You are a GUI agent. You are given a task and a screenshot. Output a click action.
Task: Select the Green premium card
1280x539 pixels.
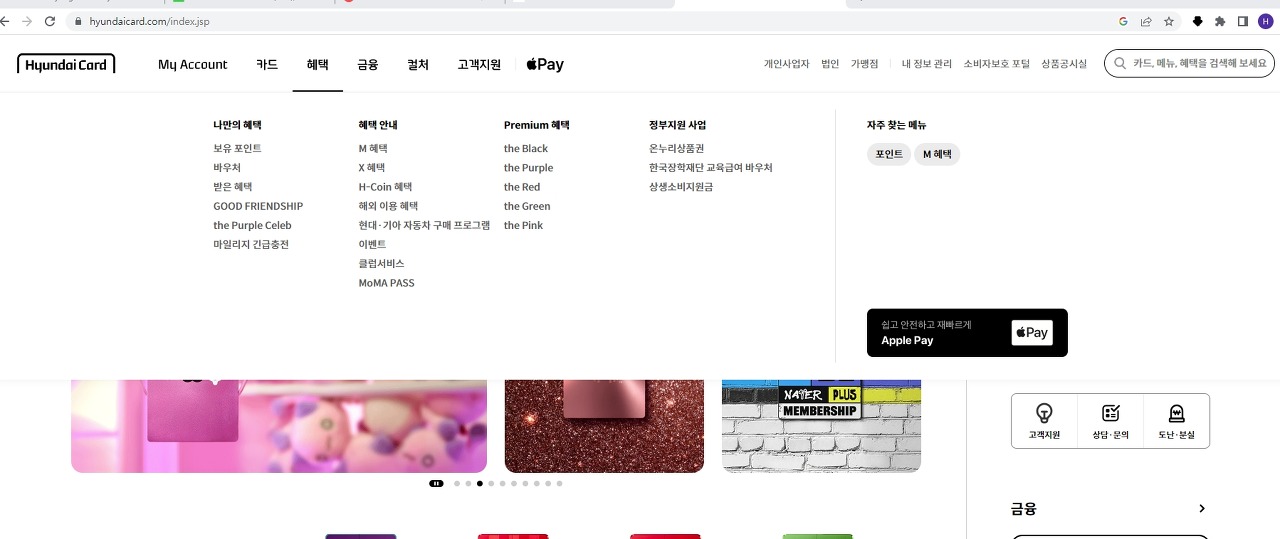(527, 206)
